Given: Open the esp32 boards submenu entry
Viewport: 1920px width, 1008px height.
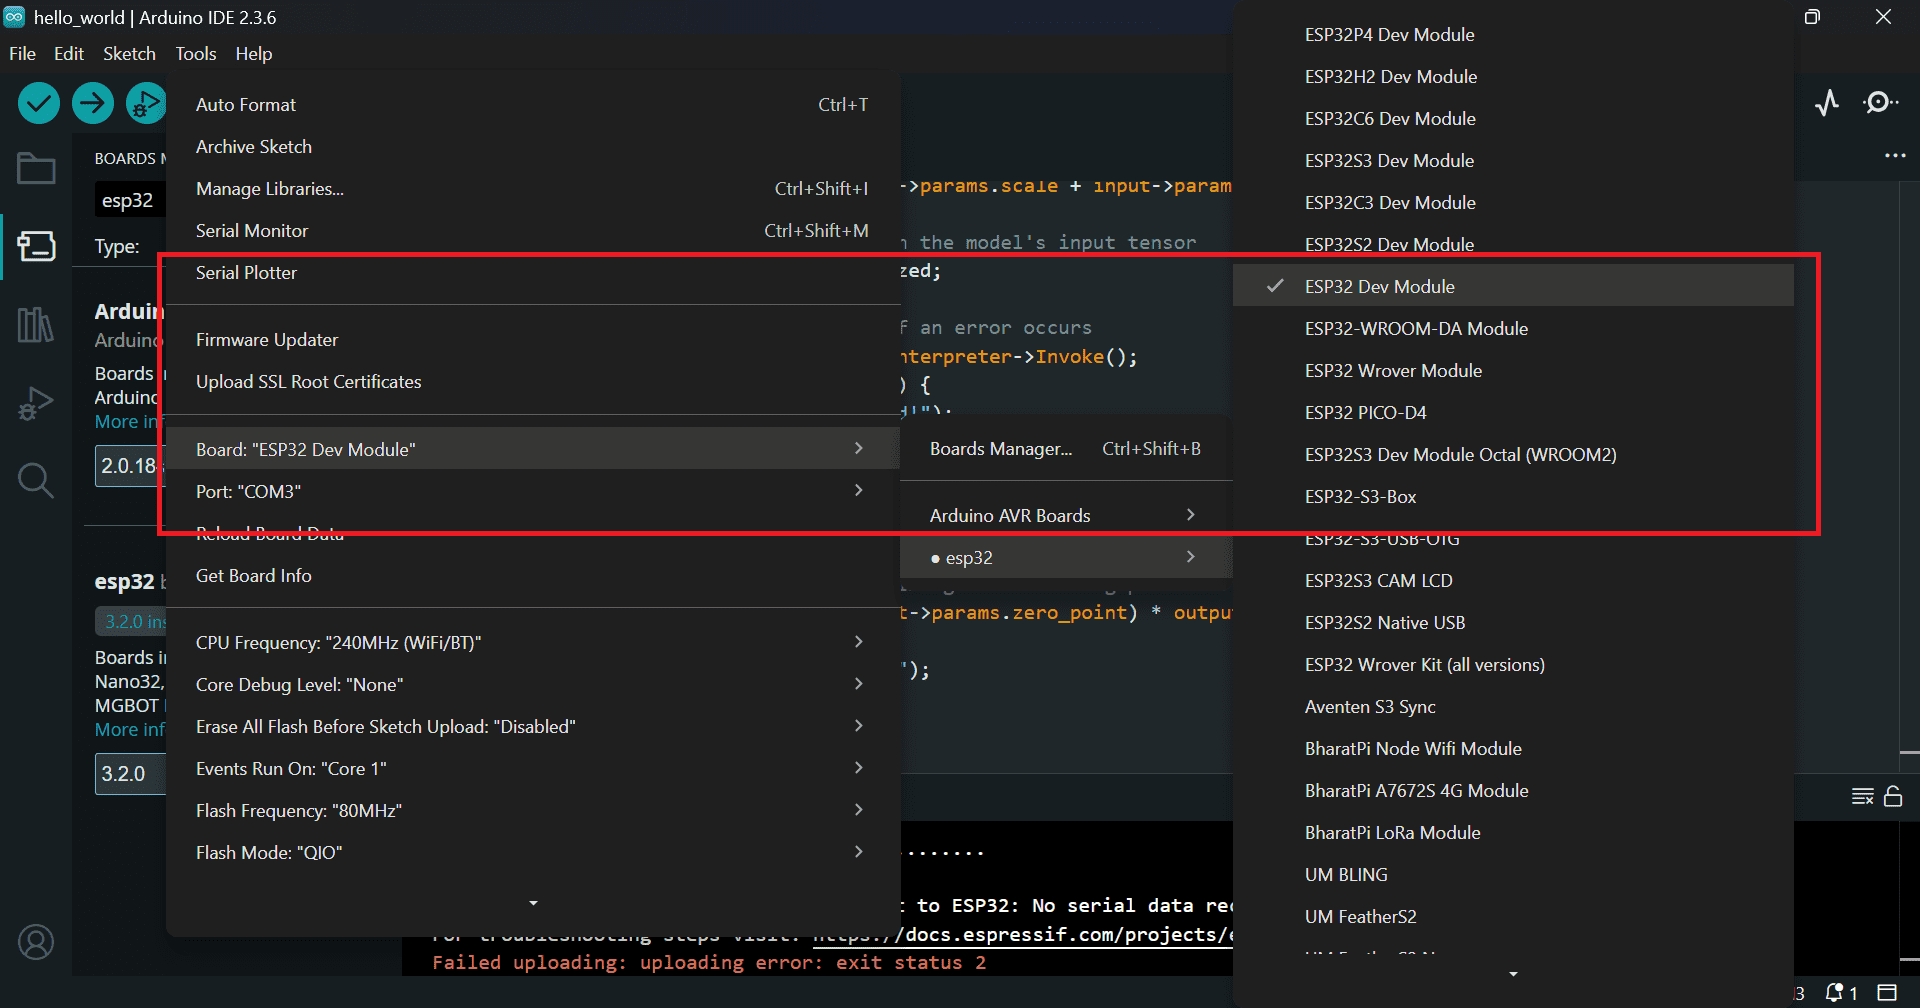Looking at the screenshot, I should click(x=1066, y=557).
